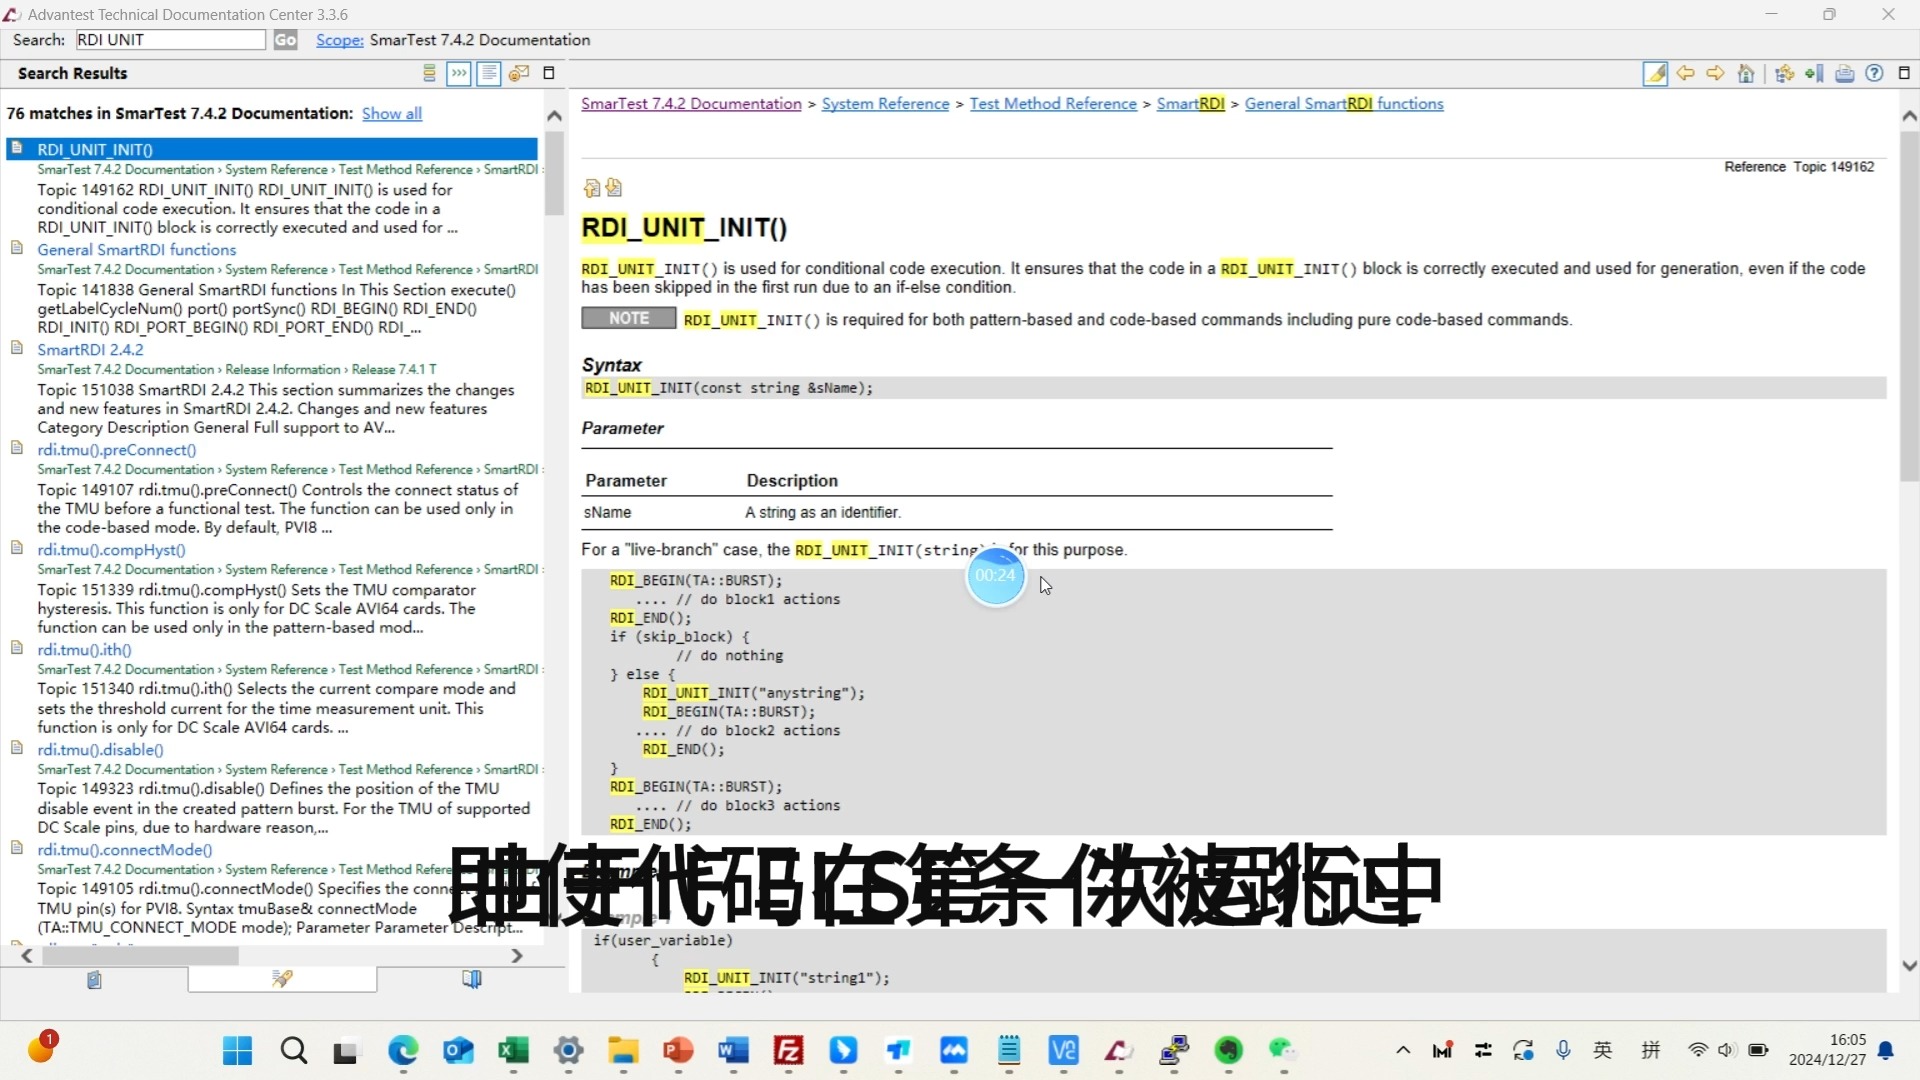The height and width of the screenshot is (1080, 1920).
Task: Maximize the Search Results pane
Action: coord(548,73)
